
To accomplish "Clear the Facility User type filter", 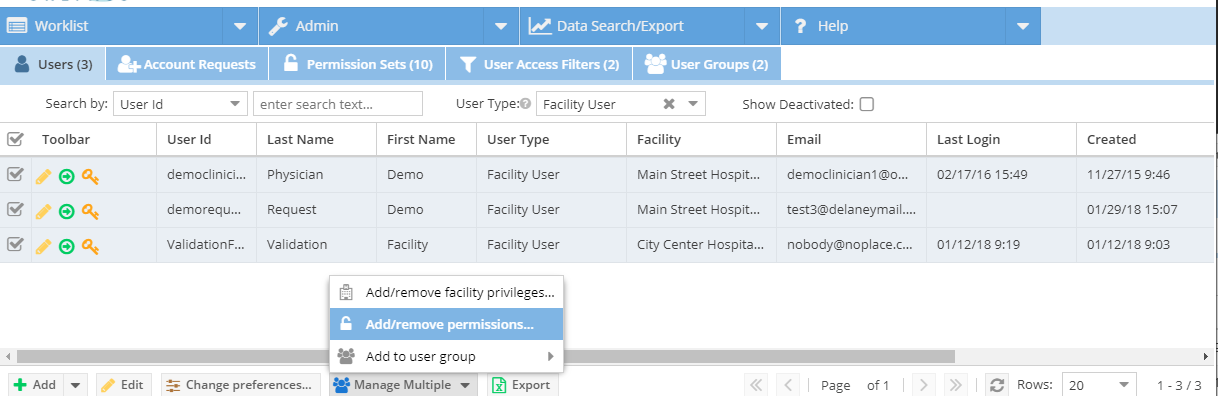I will click(669, 104).
